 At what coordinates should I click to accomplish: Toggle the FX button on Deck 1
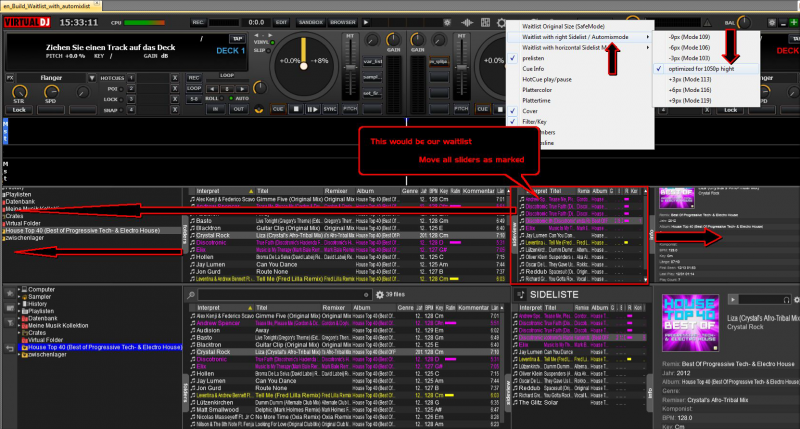[10, 78]
